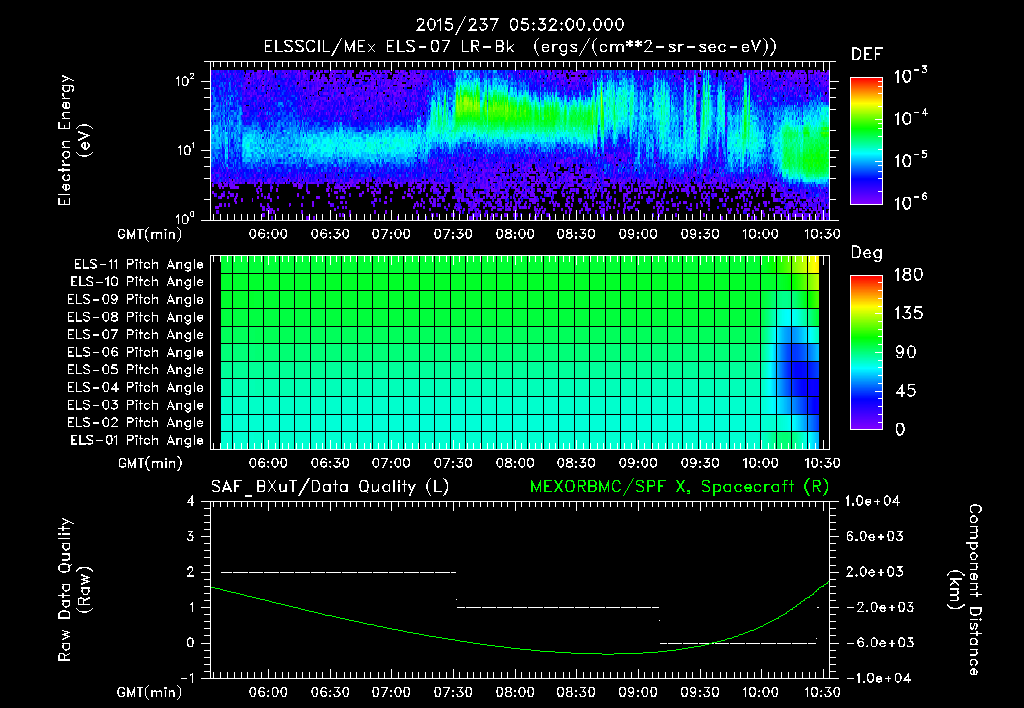This screenshot has height=708, width=1024.
Task: Click the '-1' data quality tick label
Action: click(x=187, y=678)
